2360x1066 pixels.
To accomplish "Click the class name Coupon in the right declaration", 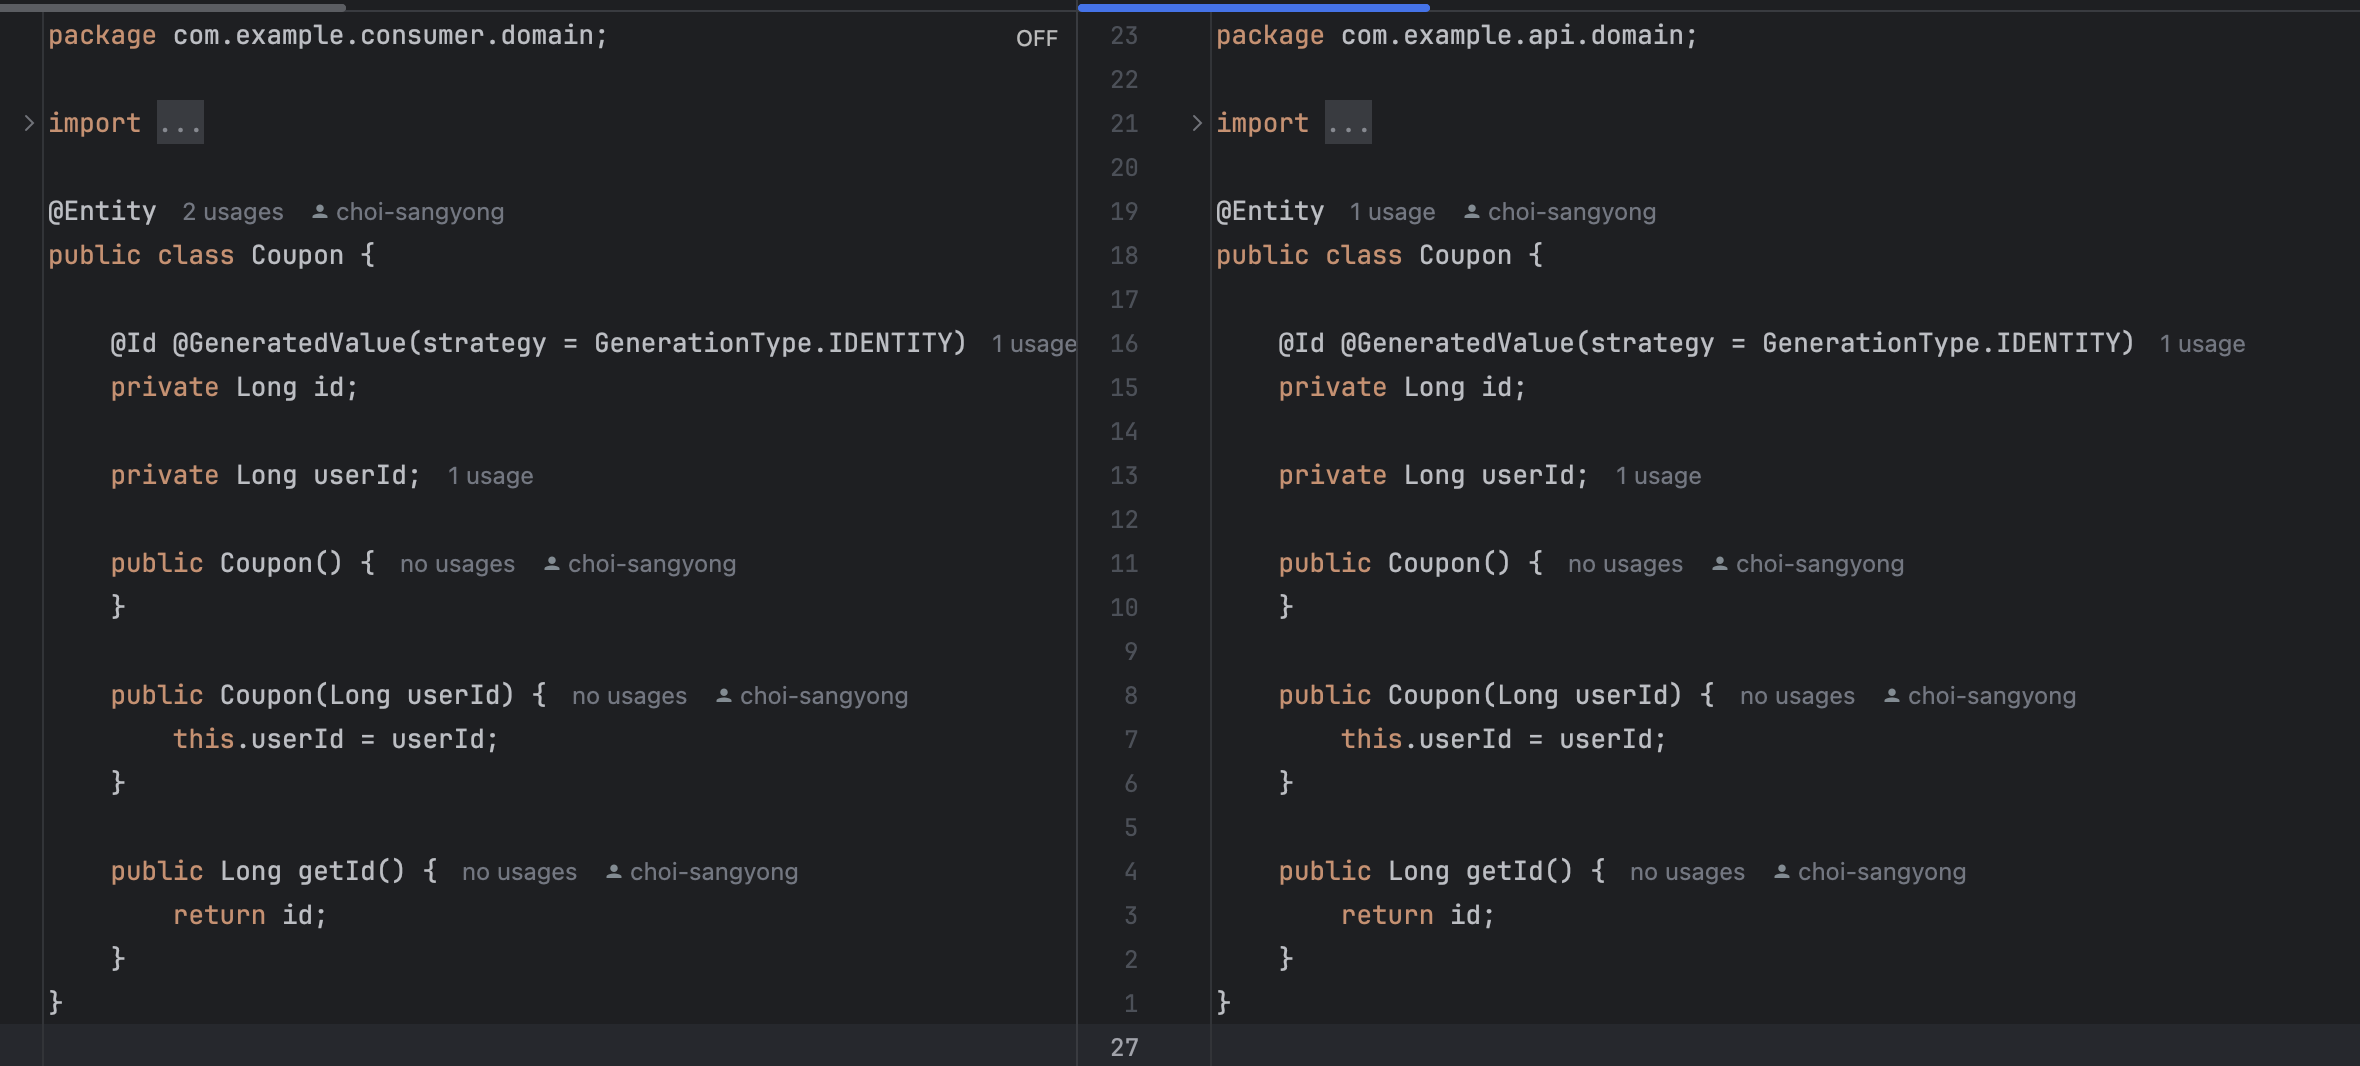I will point(1465,256).
